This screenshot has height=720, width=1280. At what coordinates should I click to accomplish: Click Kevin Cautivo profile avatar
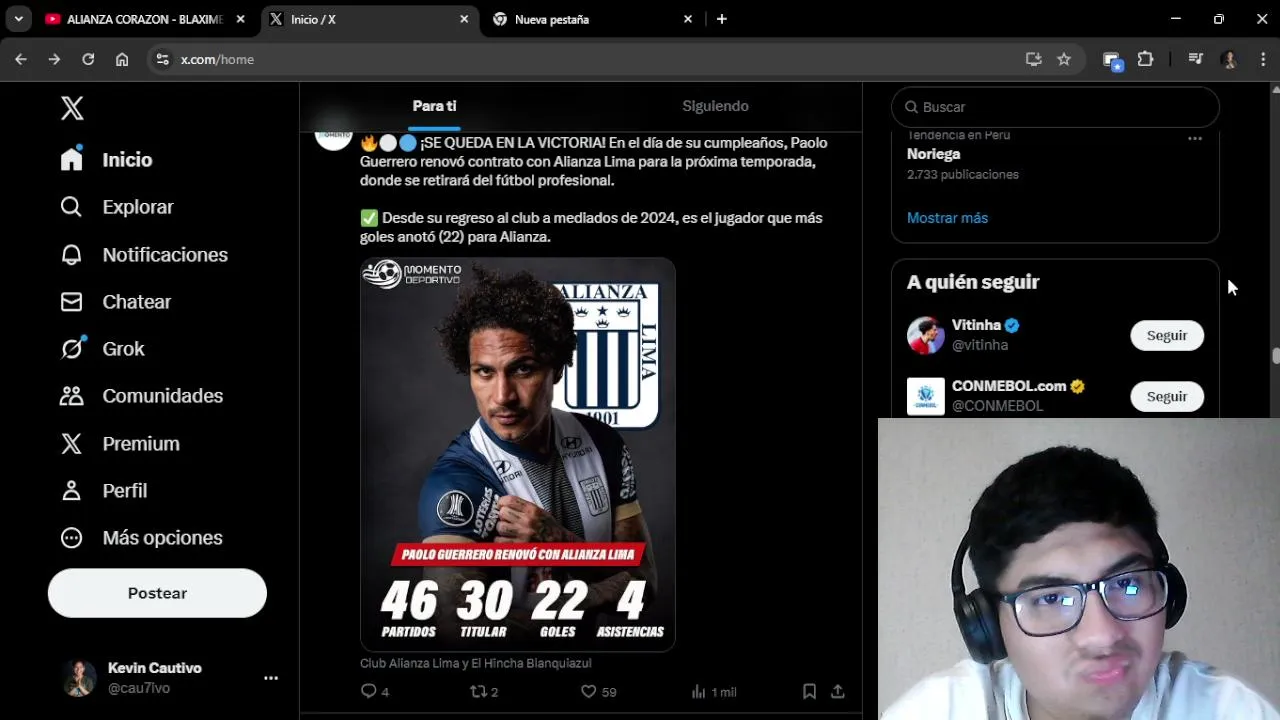[78, 678]
